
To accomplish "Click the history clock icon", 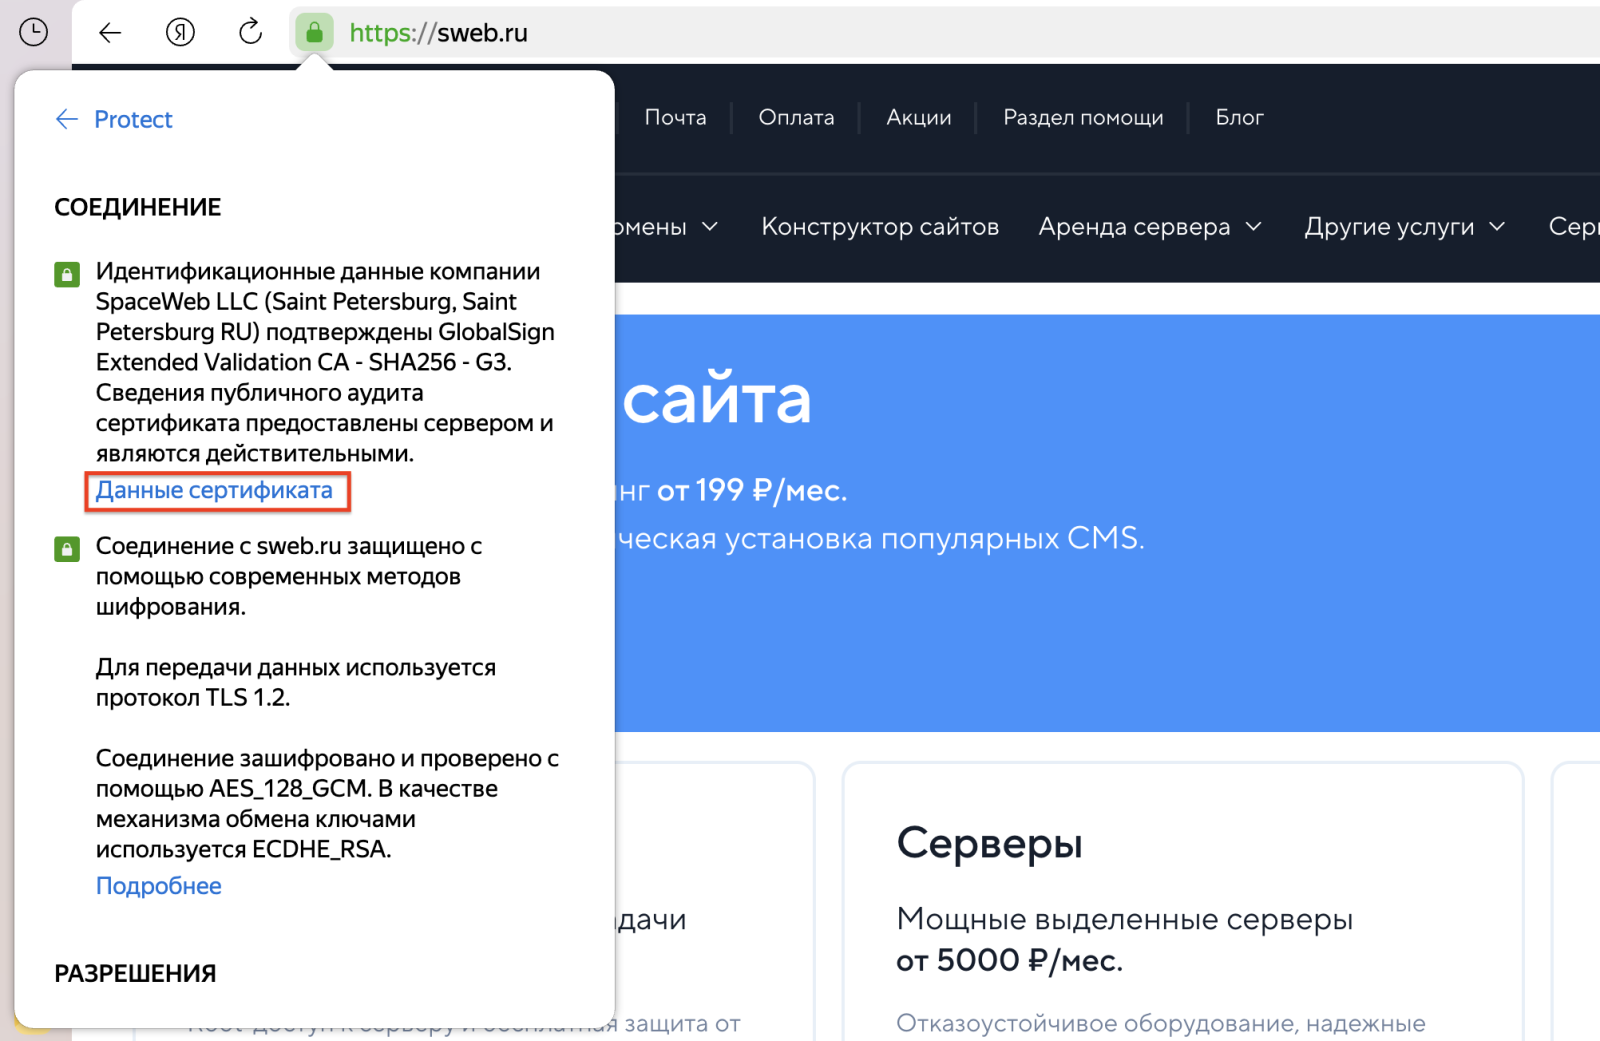I will pyautogui.click(x=33, y=32).
